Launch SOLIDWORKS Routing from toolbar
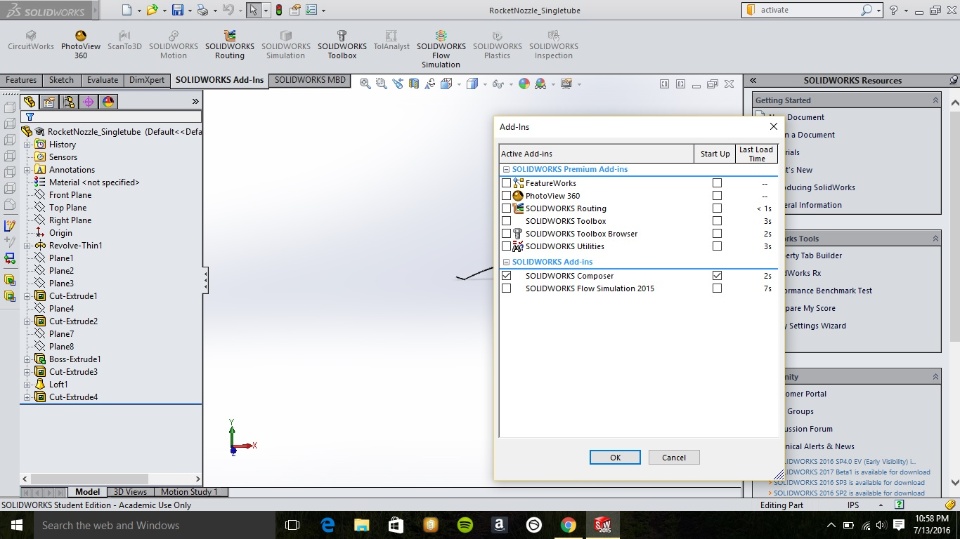This screenshot has width=960, height=539. tap(230, 45)
